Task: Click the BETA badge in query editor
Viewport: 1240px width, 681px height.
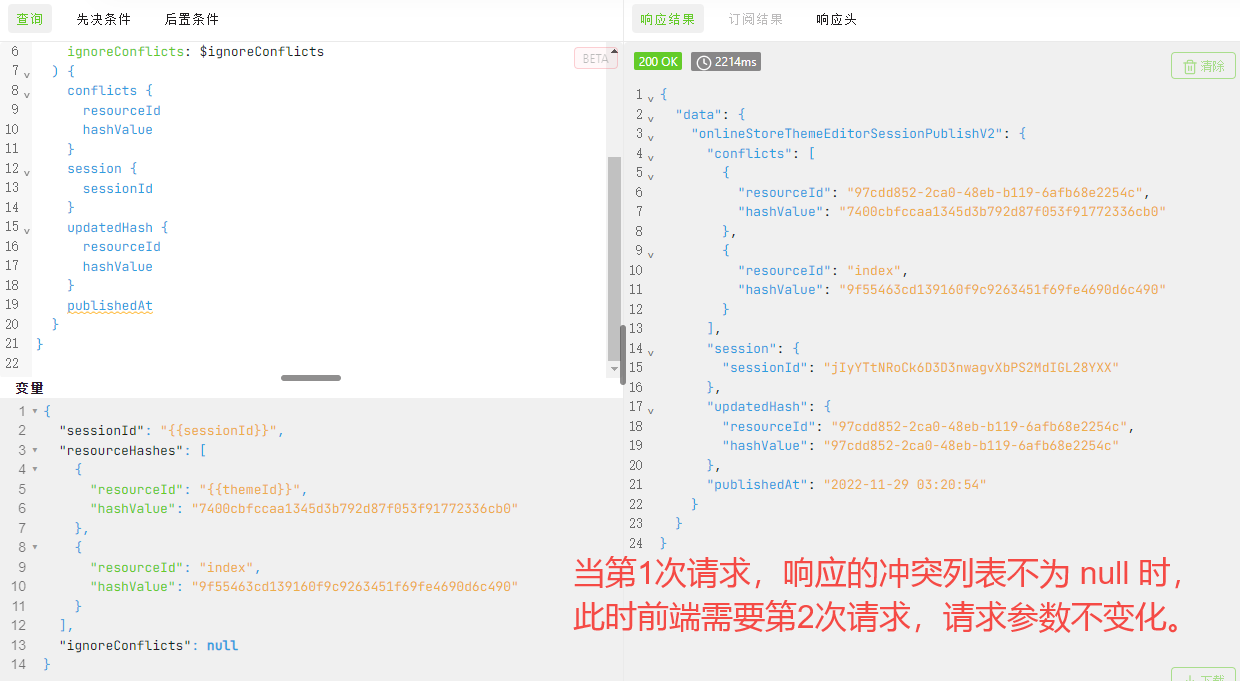Action: click(x=595, y=59)
